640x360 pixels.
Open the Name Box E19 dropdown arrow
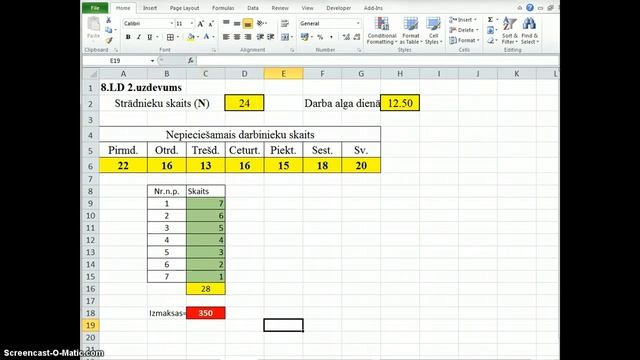click(152, 61)
